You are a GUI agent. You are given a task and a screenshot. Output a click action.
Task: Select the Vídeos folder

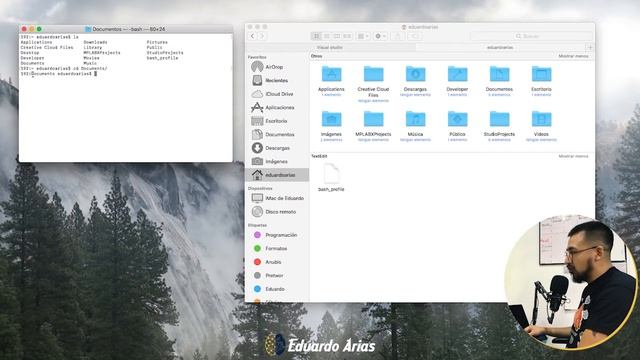[x=541, y=119]
